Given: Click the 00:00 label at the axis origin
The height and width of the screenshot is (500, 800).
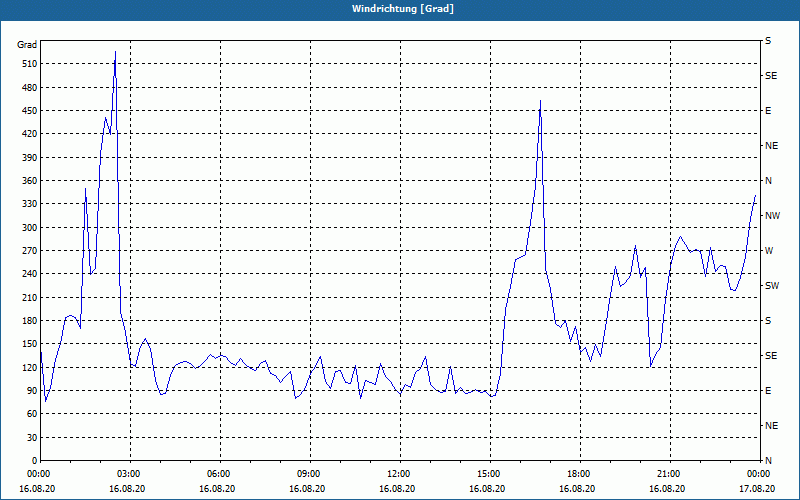Looking at the screenshot, I should [x=37, y=474].
